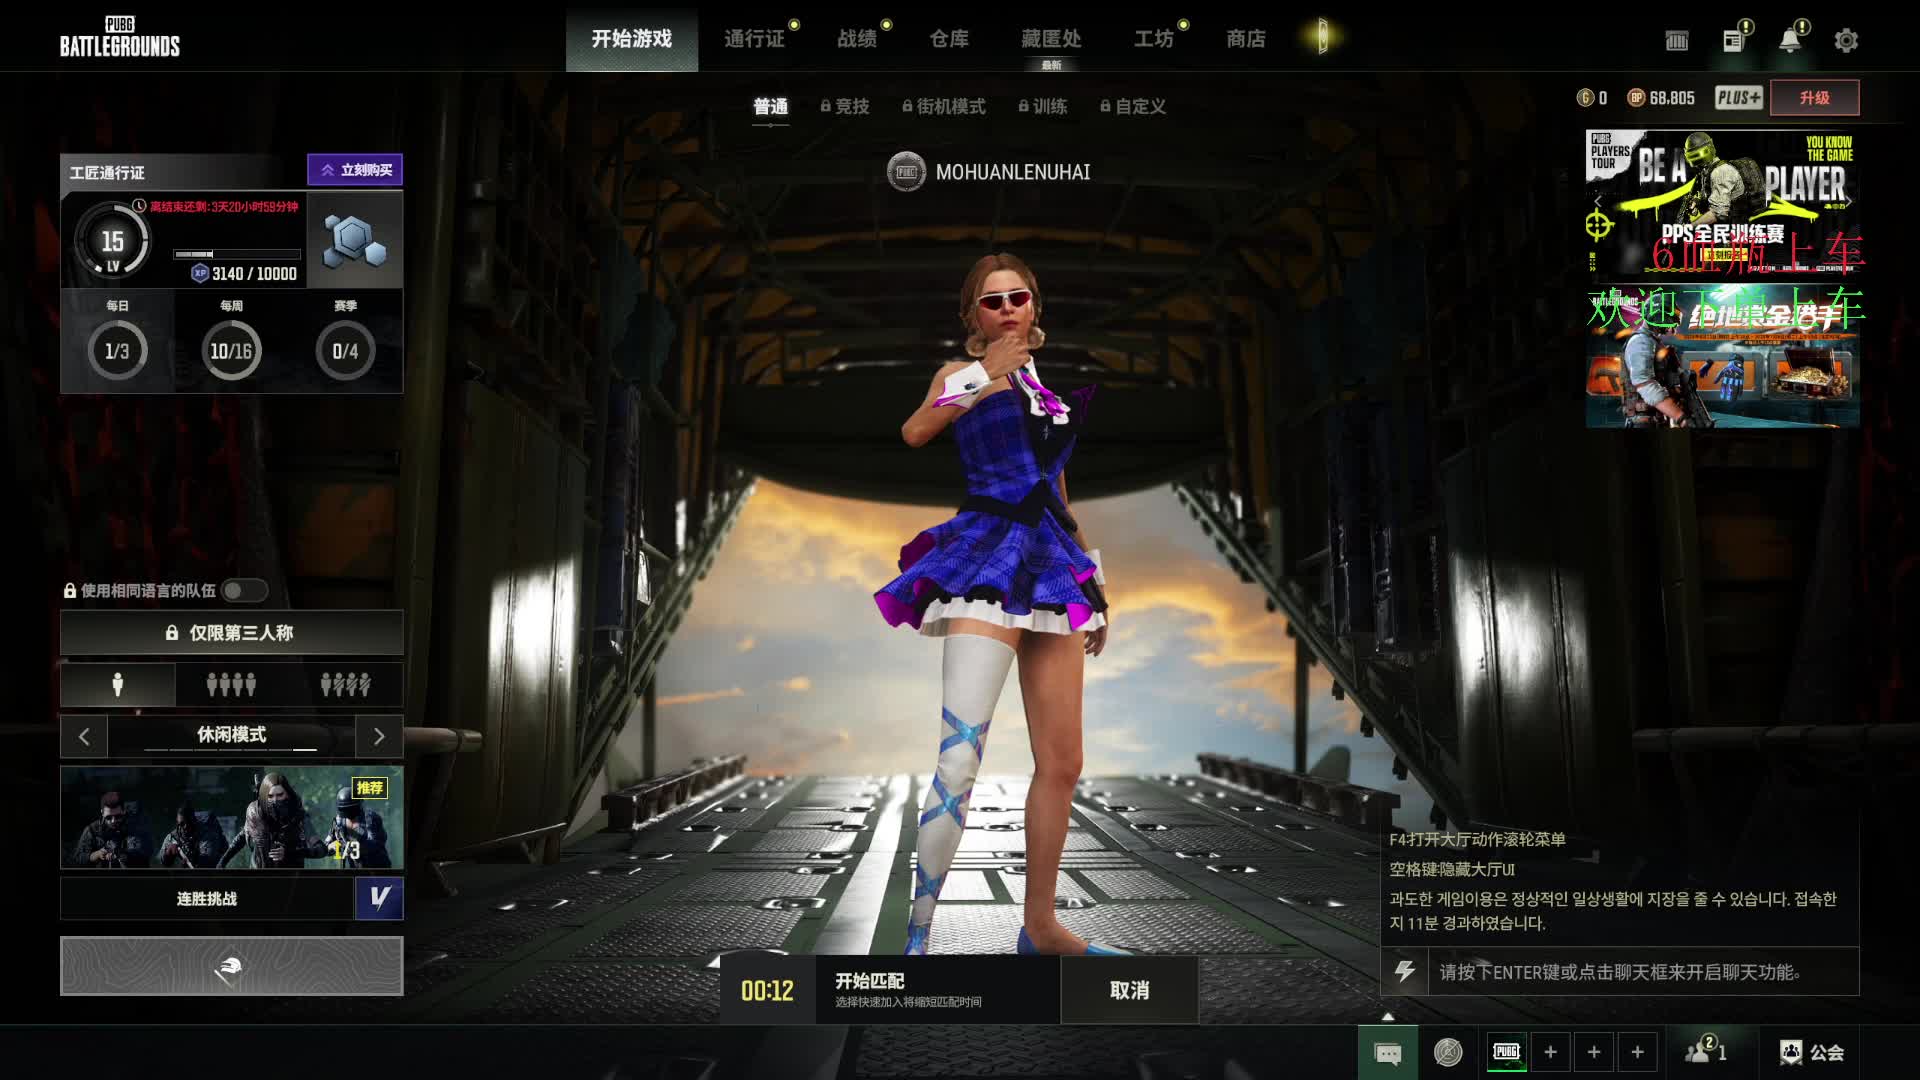Click 休闲模式 mode selector
1920x1080 pixels.
click(x=231, y=736)
